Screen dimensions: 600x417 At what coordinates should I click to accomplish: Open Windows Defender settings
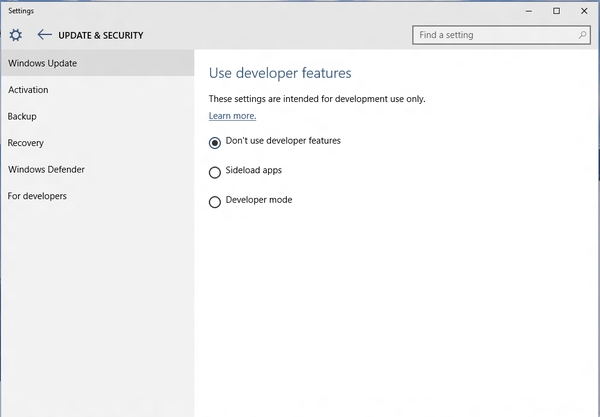(46, 169)
